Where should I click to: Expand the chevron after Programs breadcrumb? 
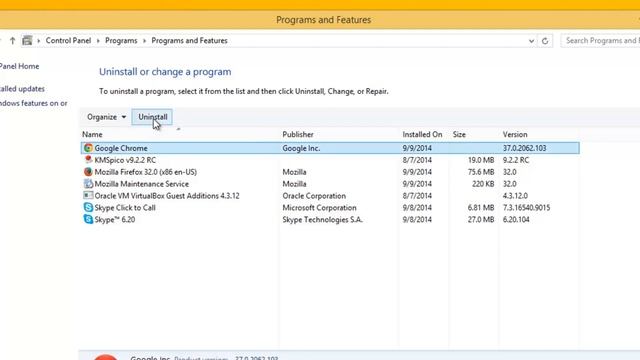point(144,41)
